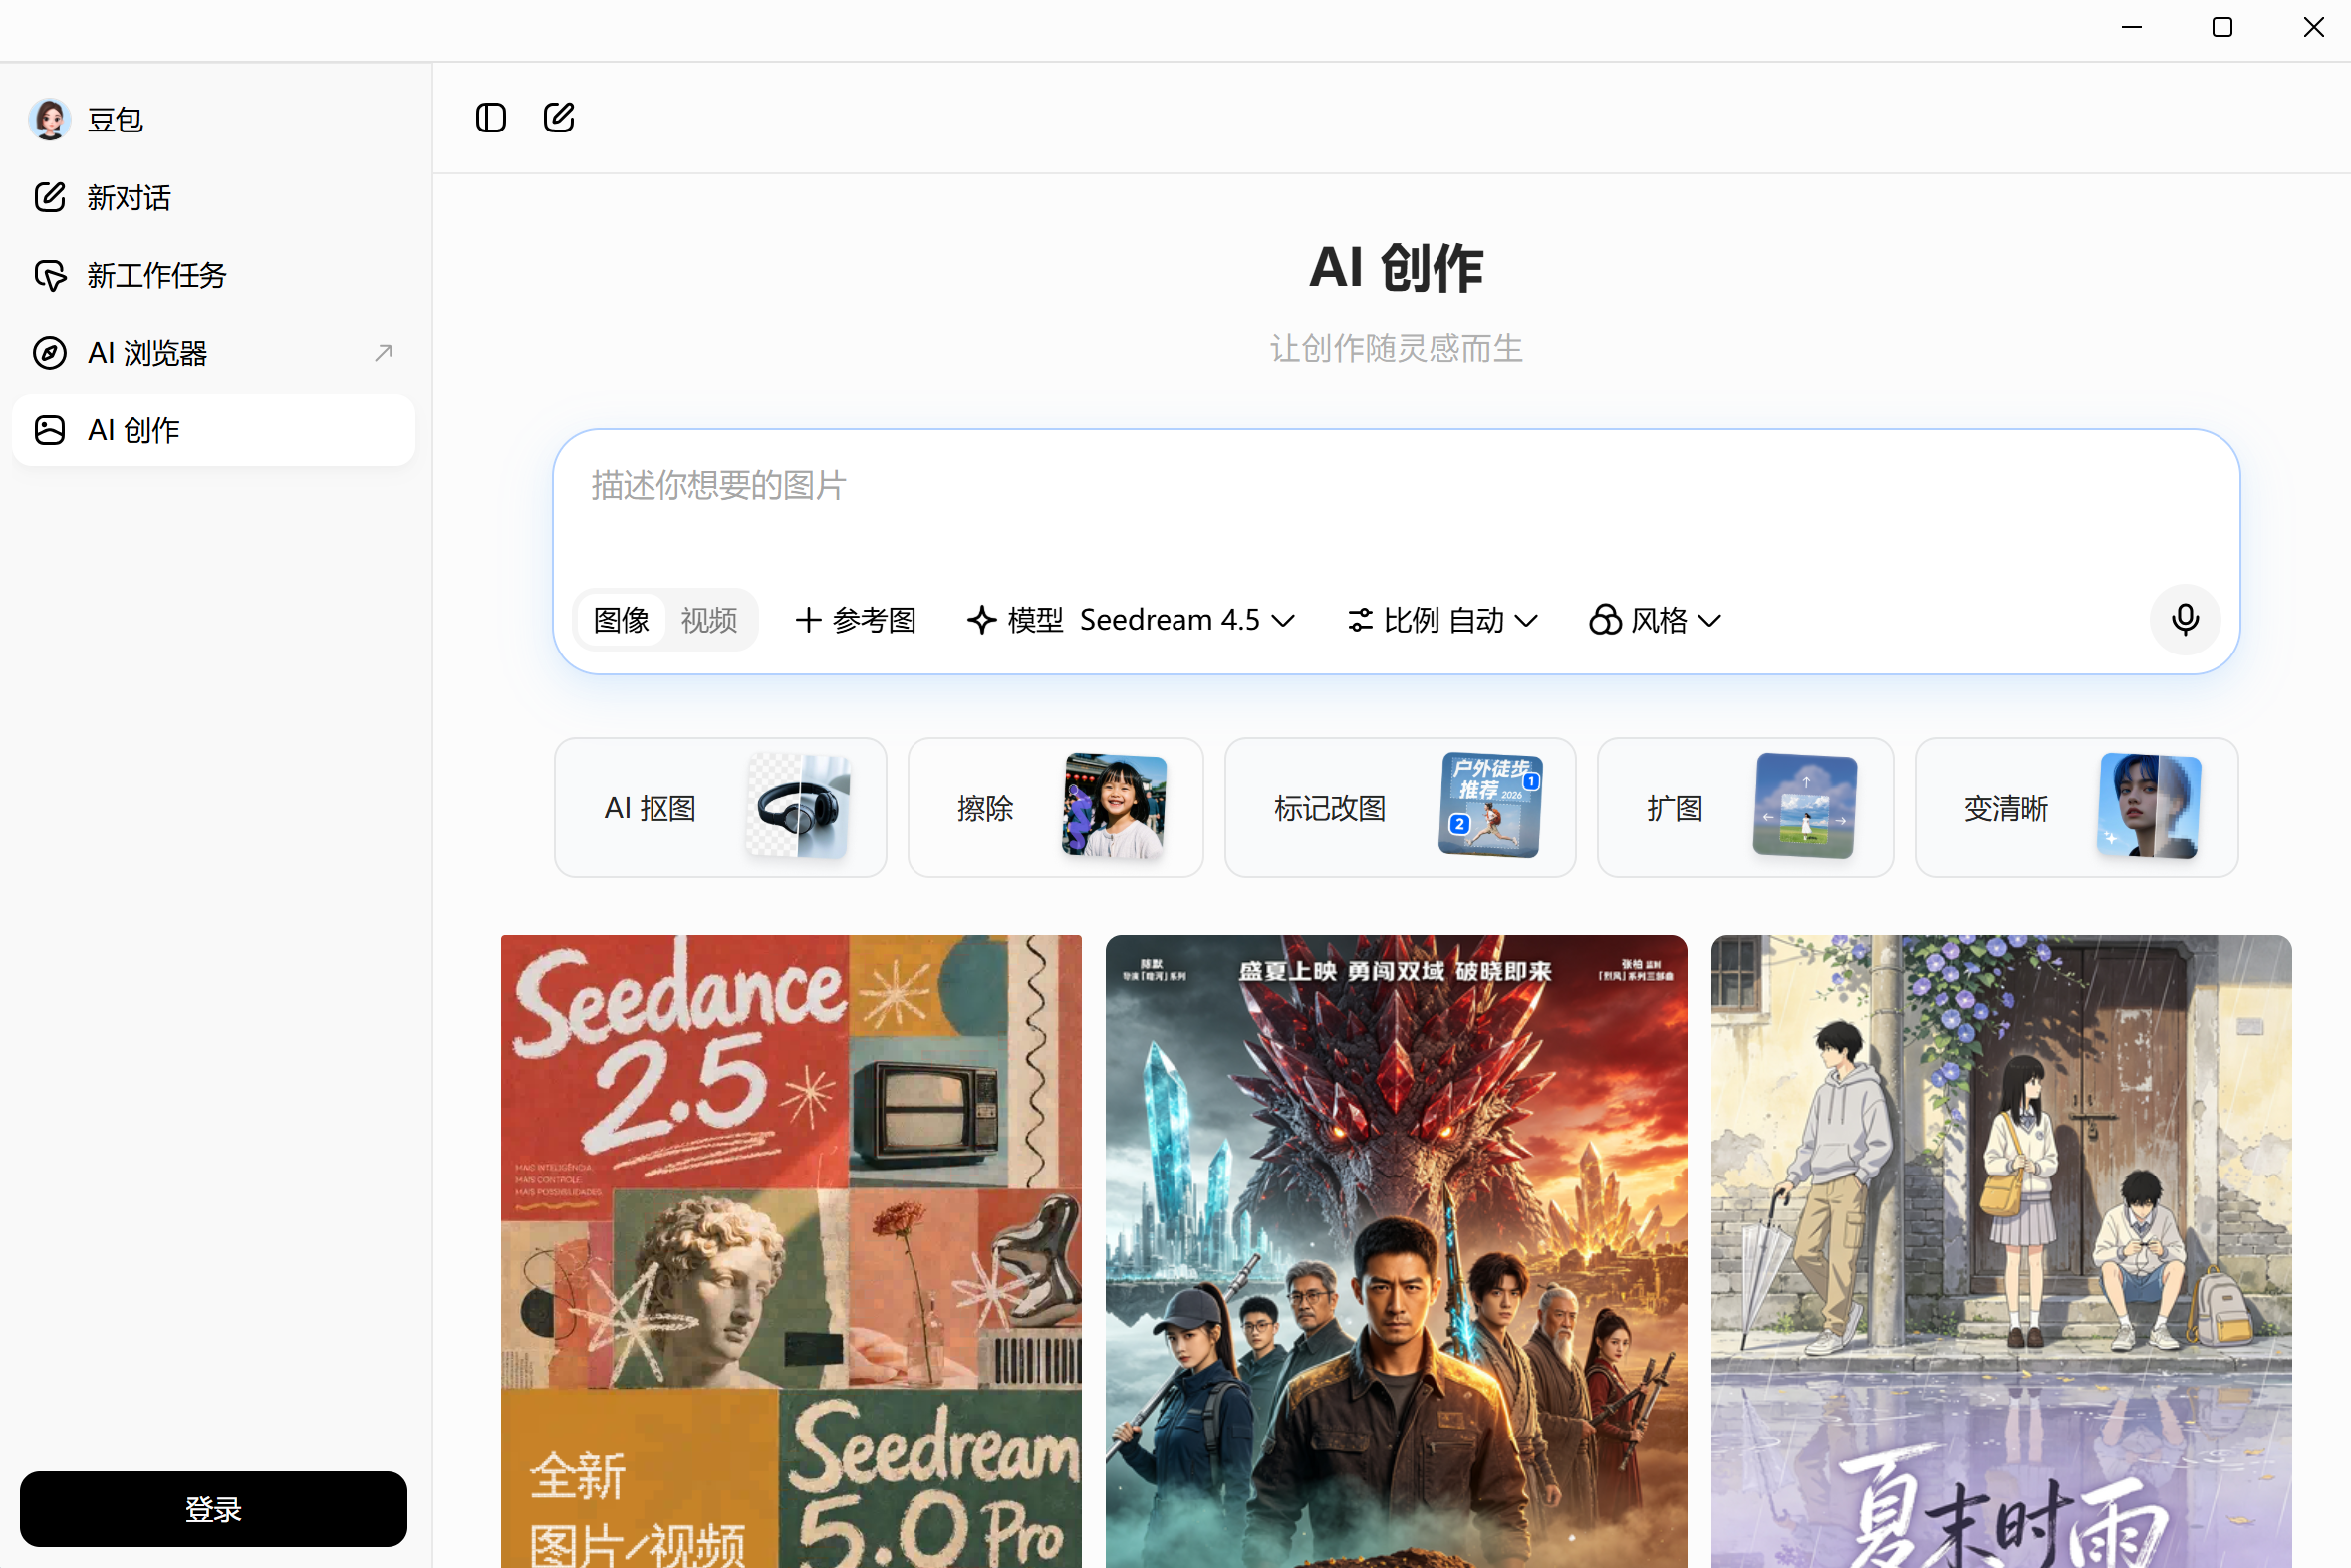The height and width of the screenshot is (1568, 2351).
Task: Switch to the 图像 mode tab
Action: pos(621,620)
